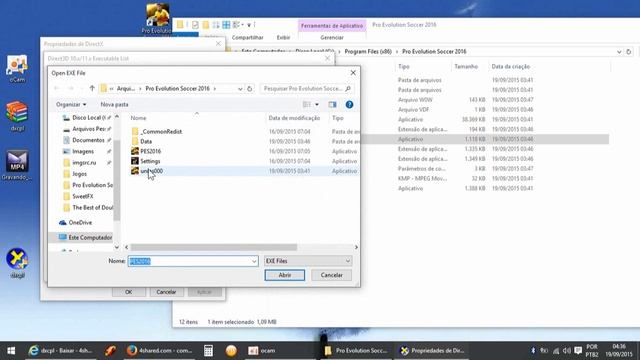
Task: Select the PES2016 application file
Action: (146, 151)
